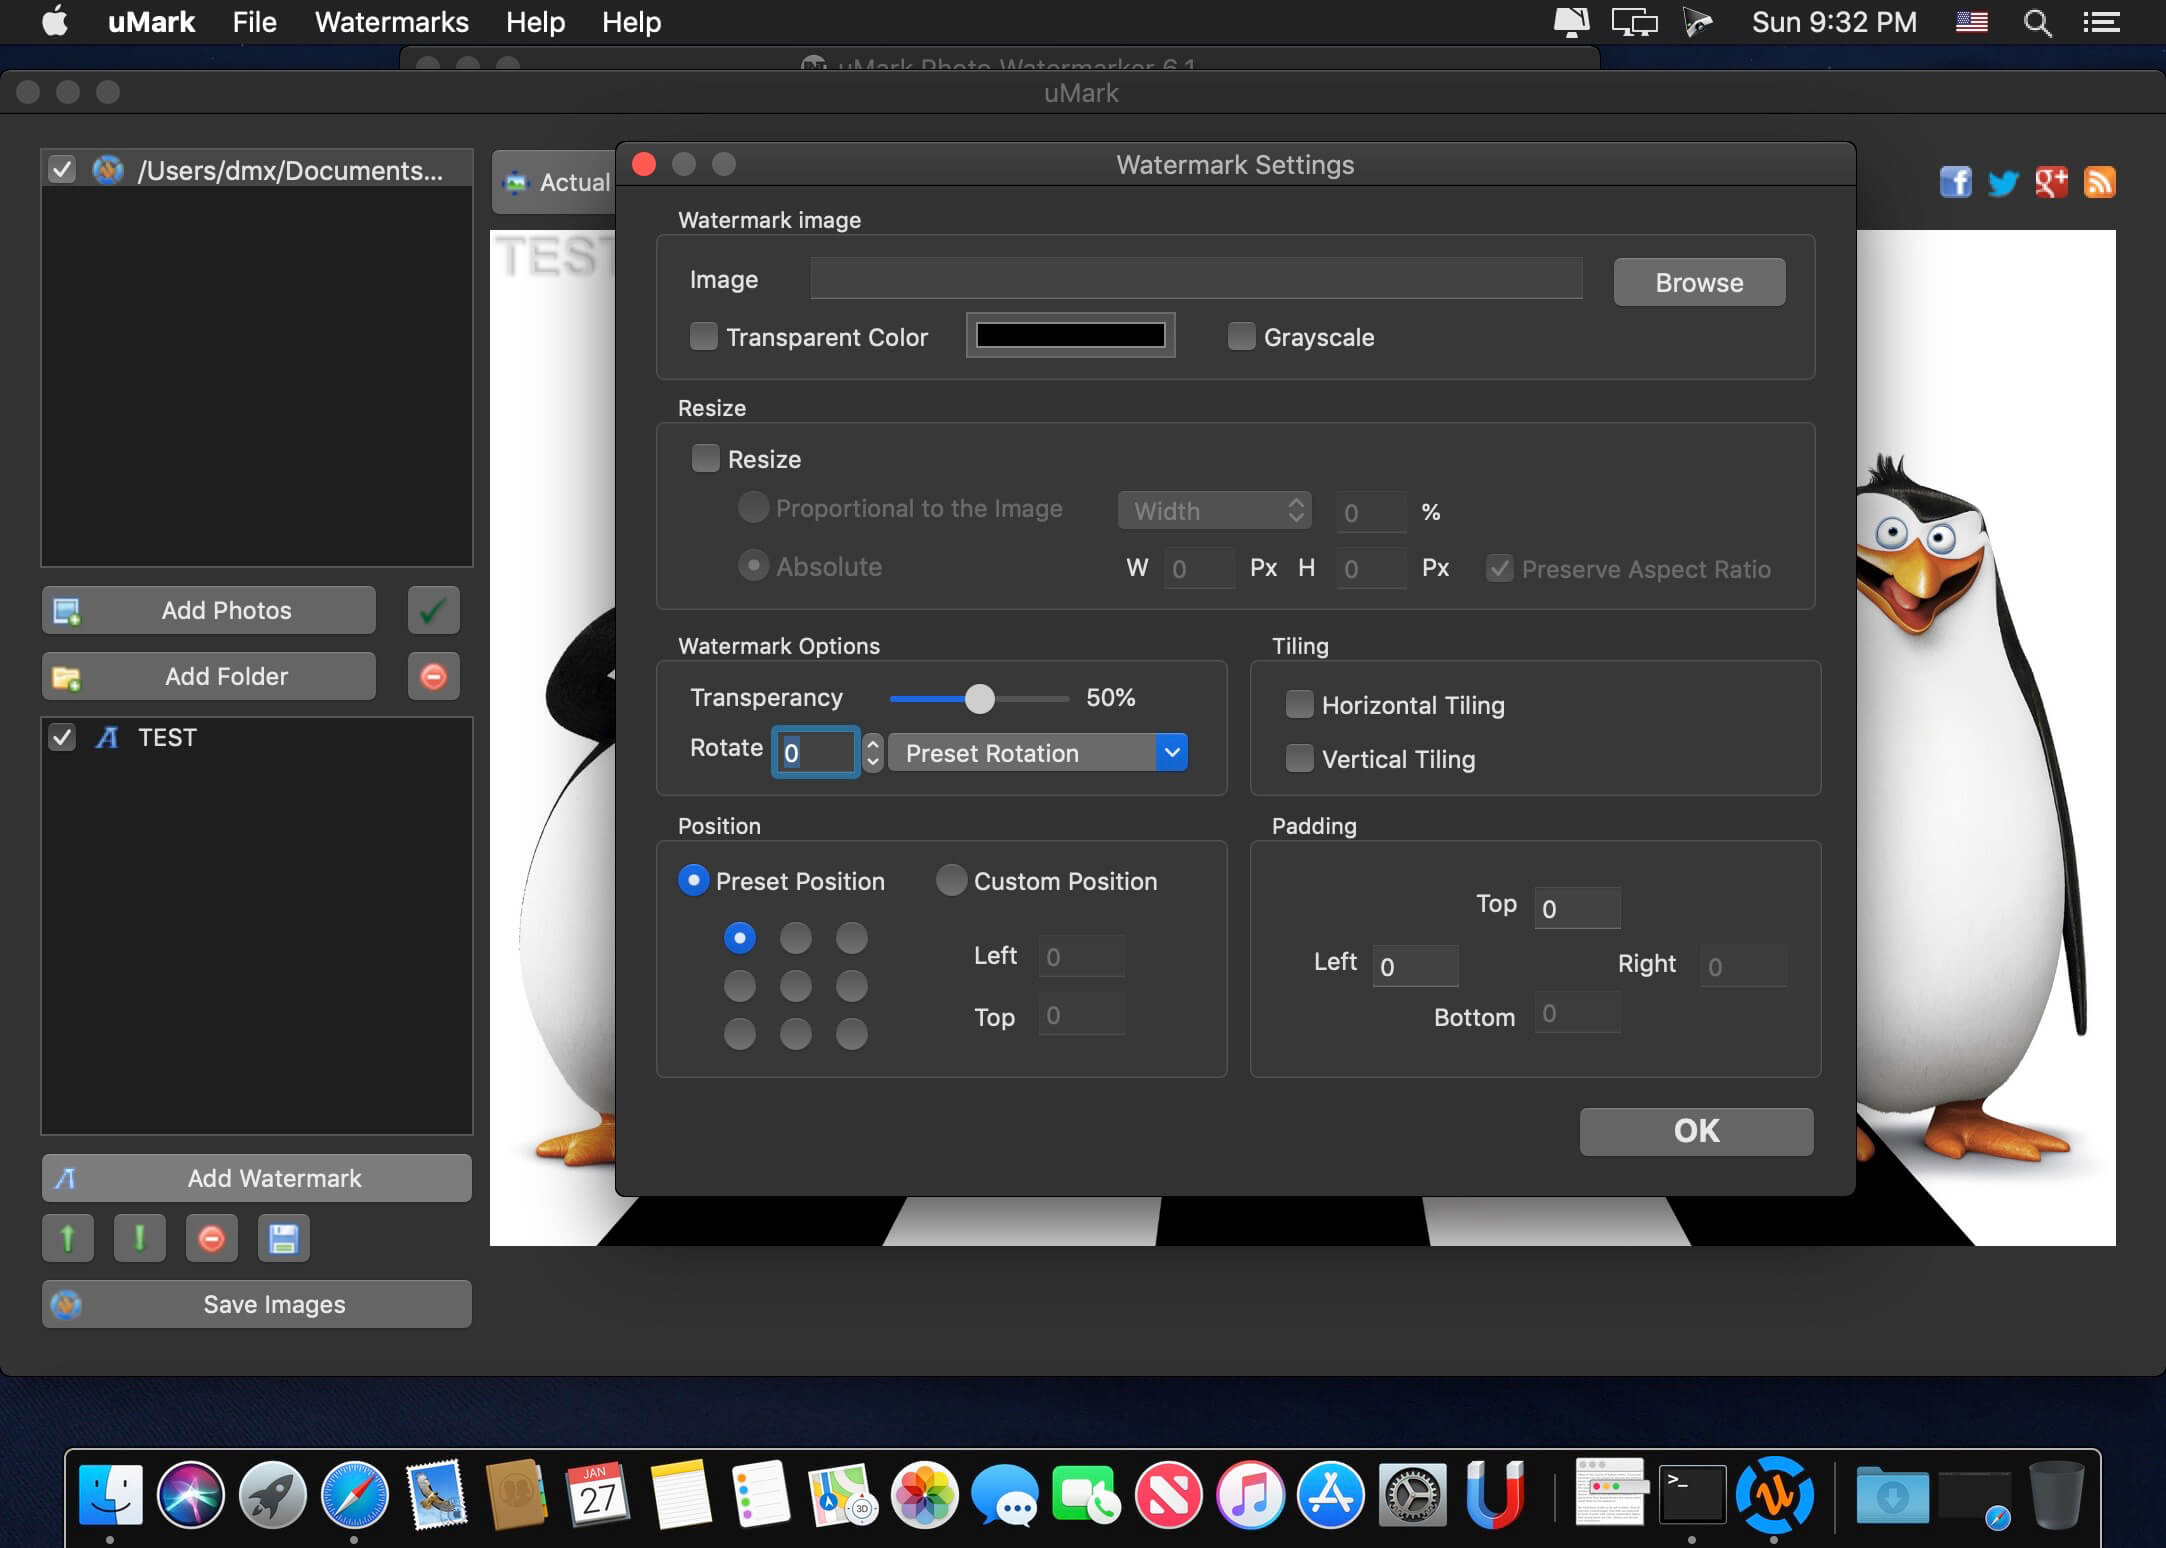Open the second Help menu
Image resolution: width=2166 pixels, height=1548 pixels.
(x=631, y=22)
